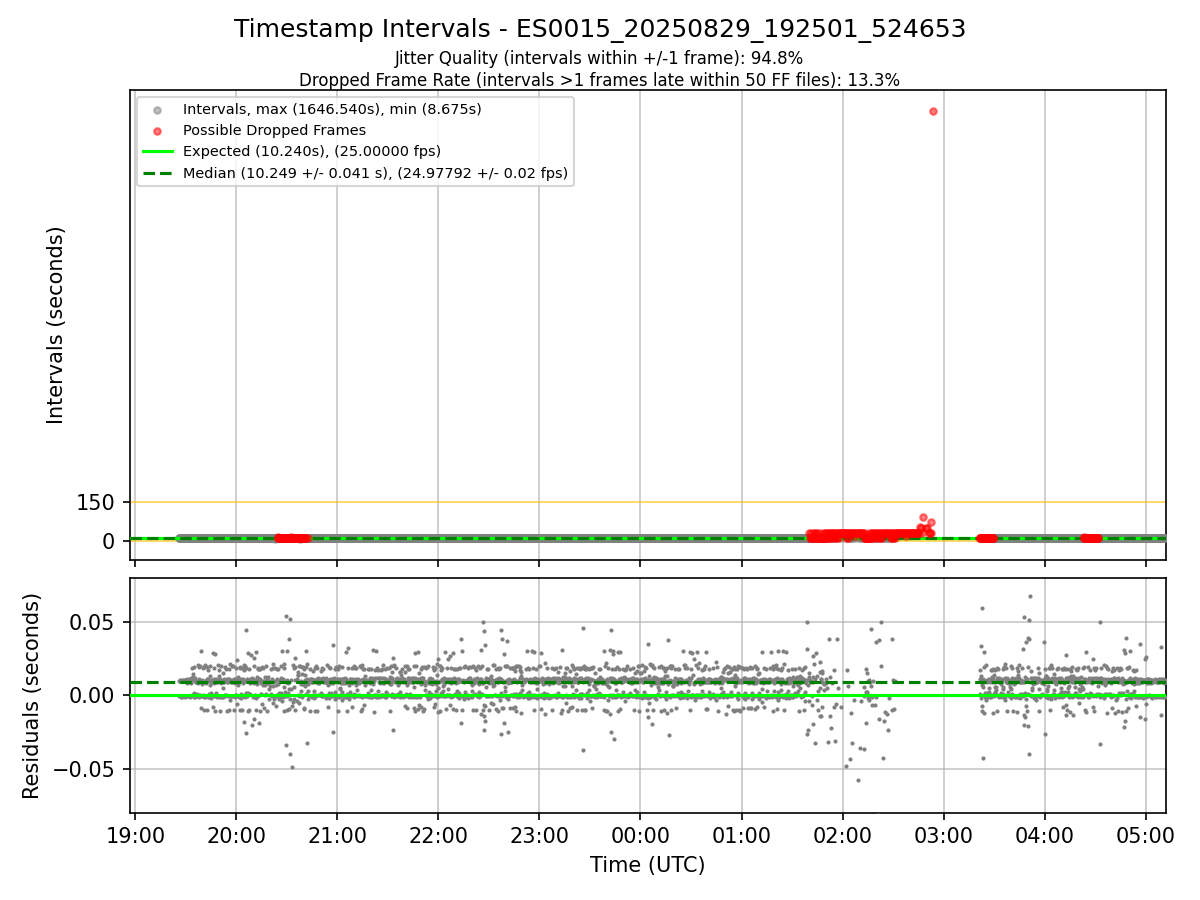Click legend entry "Intervals, max (1646.540s), min (8.675s)"
The width and height of the screenshot is (1200, 900).
point(332,108)
